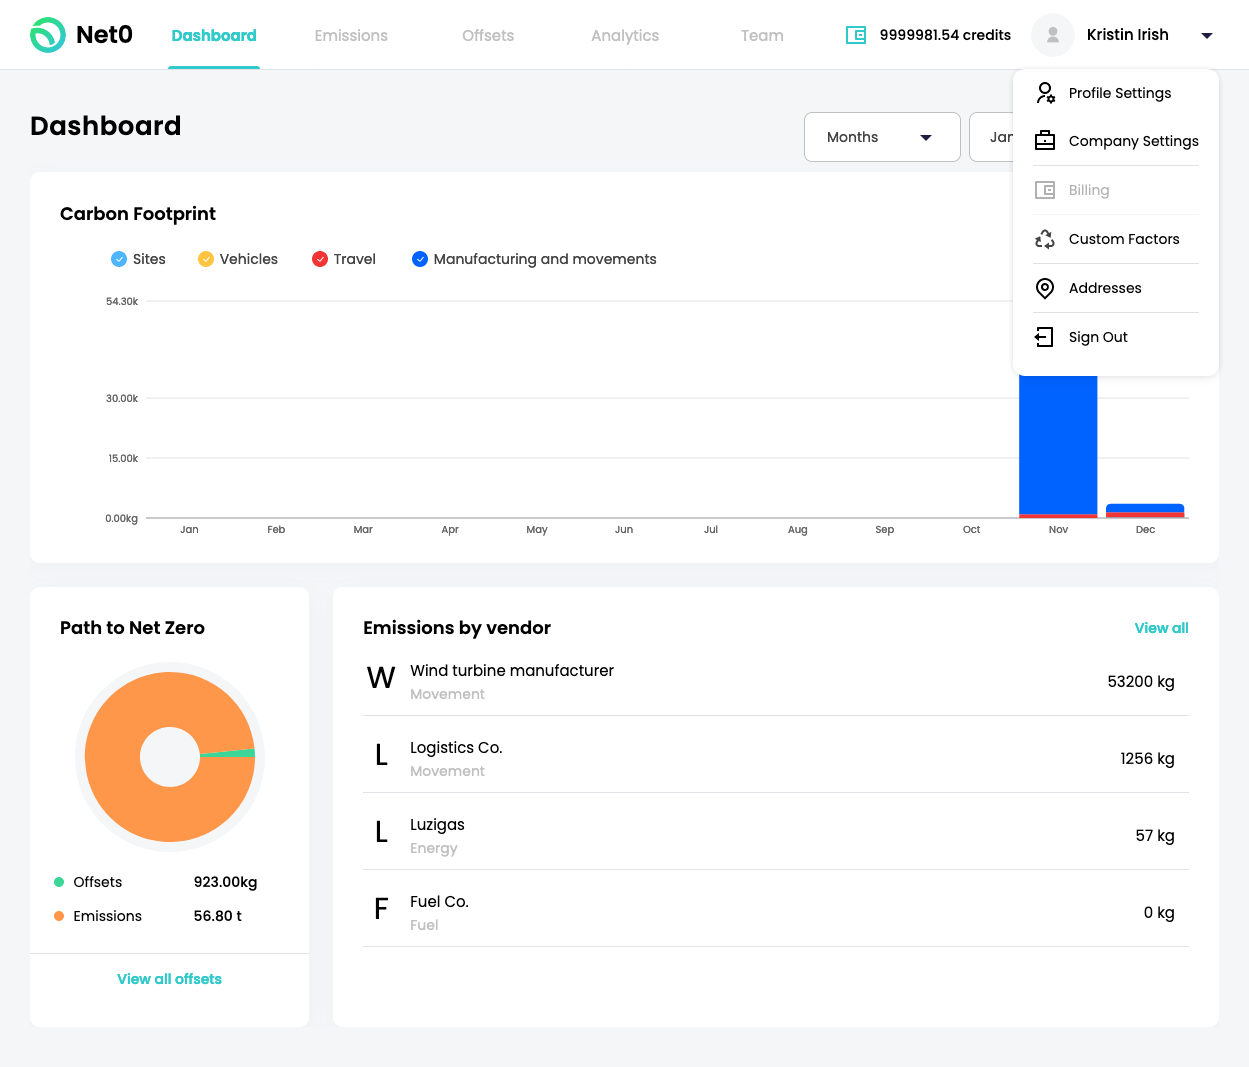Click the Company Settings briefcase icon

[1045, 141]
